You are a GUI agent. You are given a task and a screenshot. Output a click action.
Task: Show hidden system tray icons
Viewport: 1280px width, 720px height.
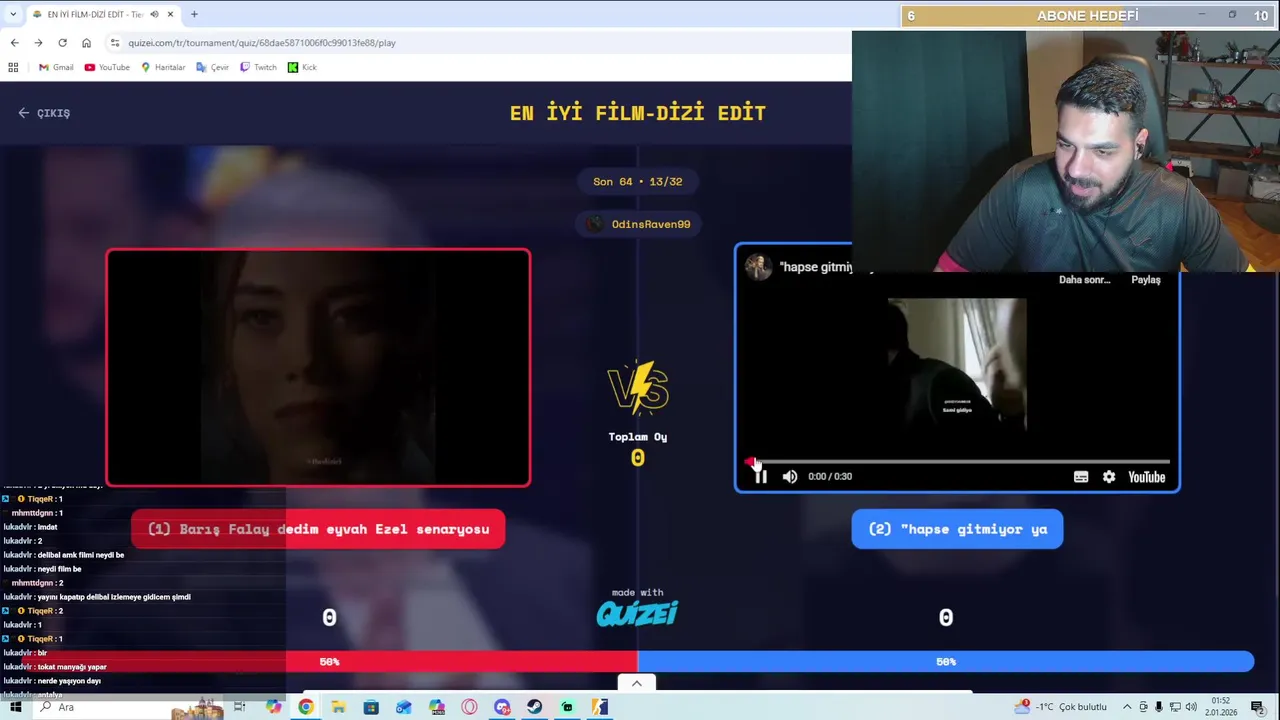point(1127,707)
